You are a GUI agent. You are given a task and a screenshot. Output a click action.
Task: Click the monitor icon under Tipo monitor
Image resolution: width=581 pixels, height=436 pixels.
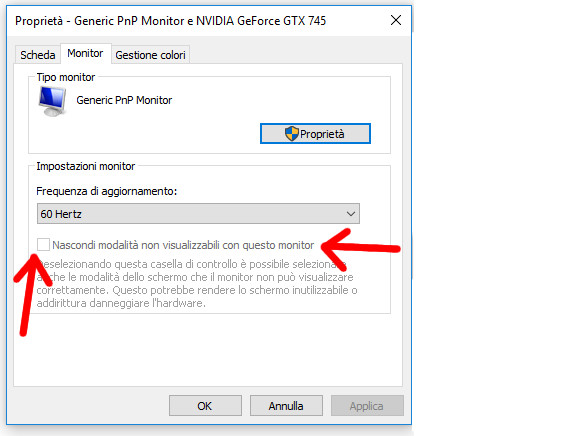coord(53,101)
